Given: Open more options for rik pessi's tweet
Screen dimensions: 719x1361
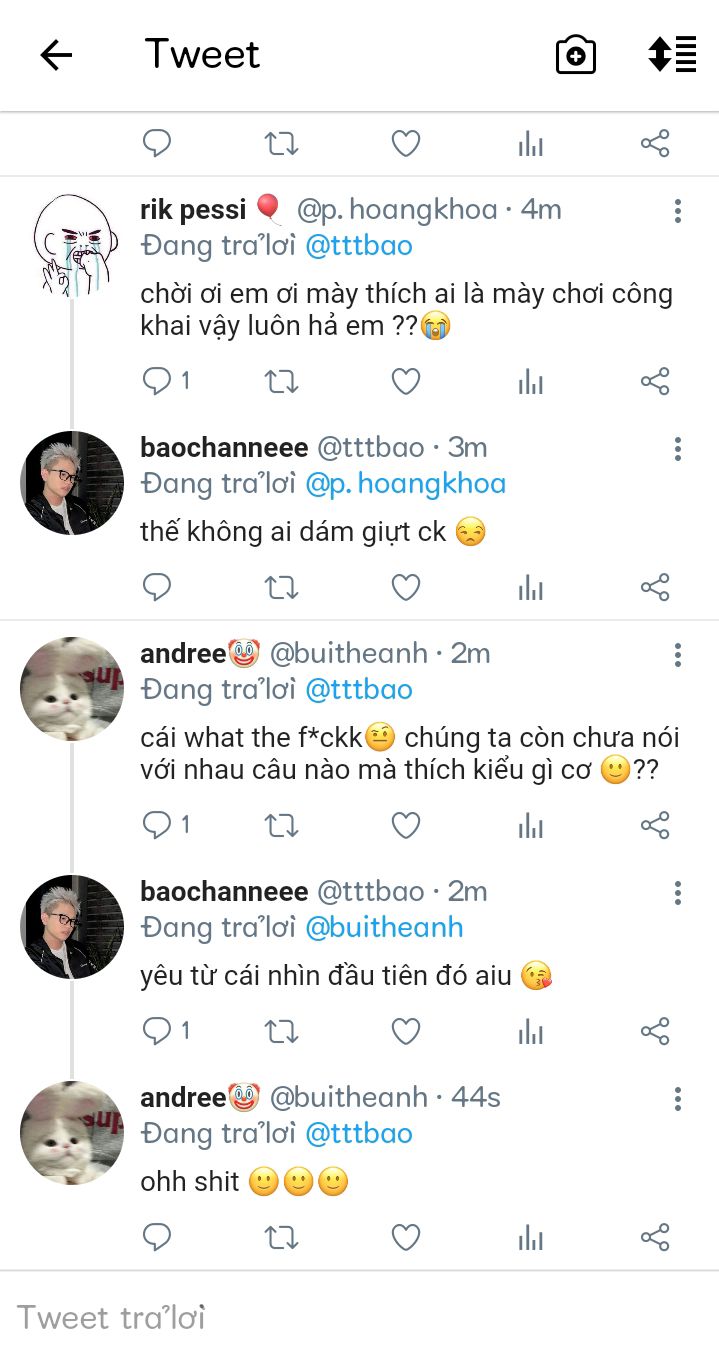Looking at the screenshot, I should [x=678, y=210].
